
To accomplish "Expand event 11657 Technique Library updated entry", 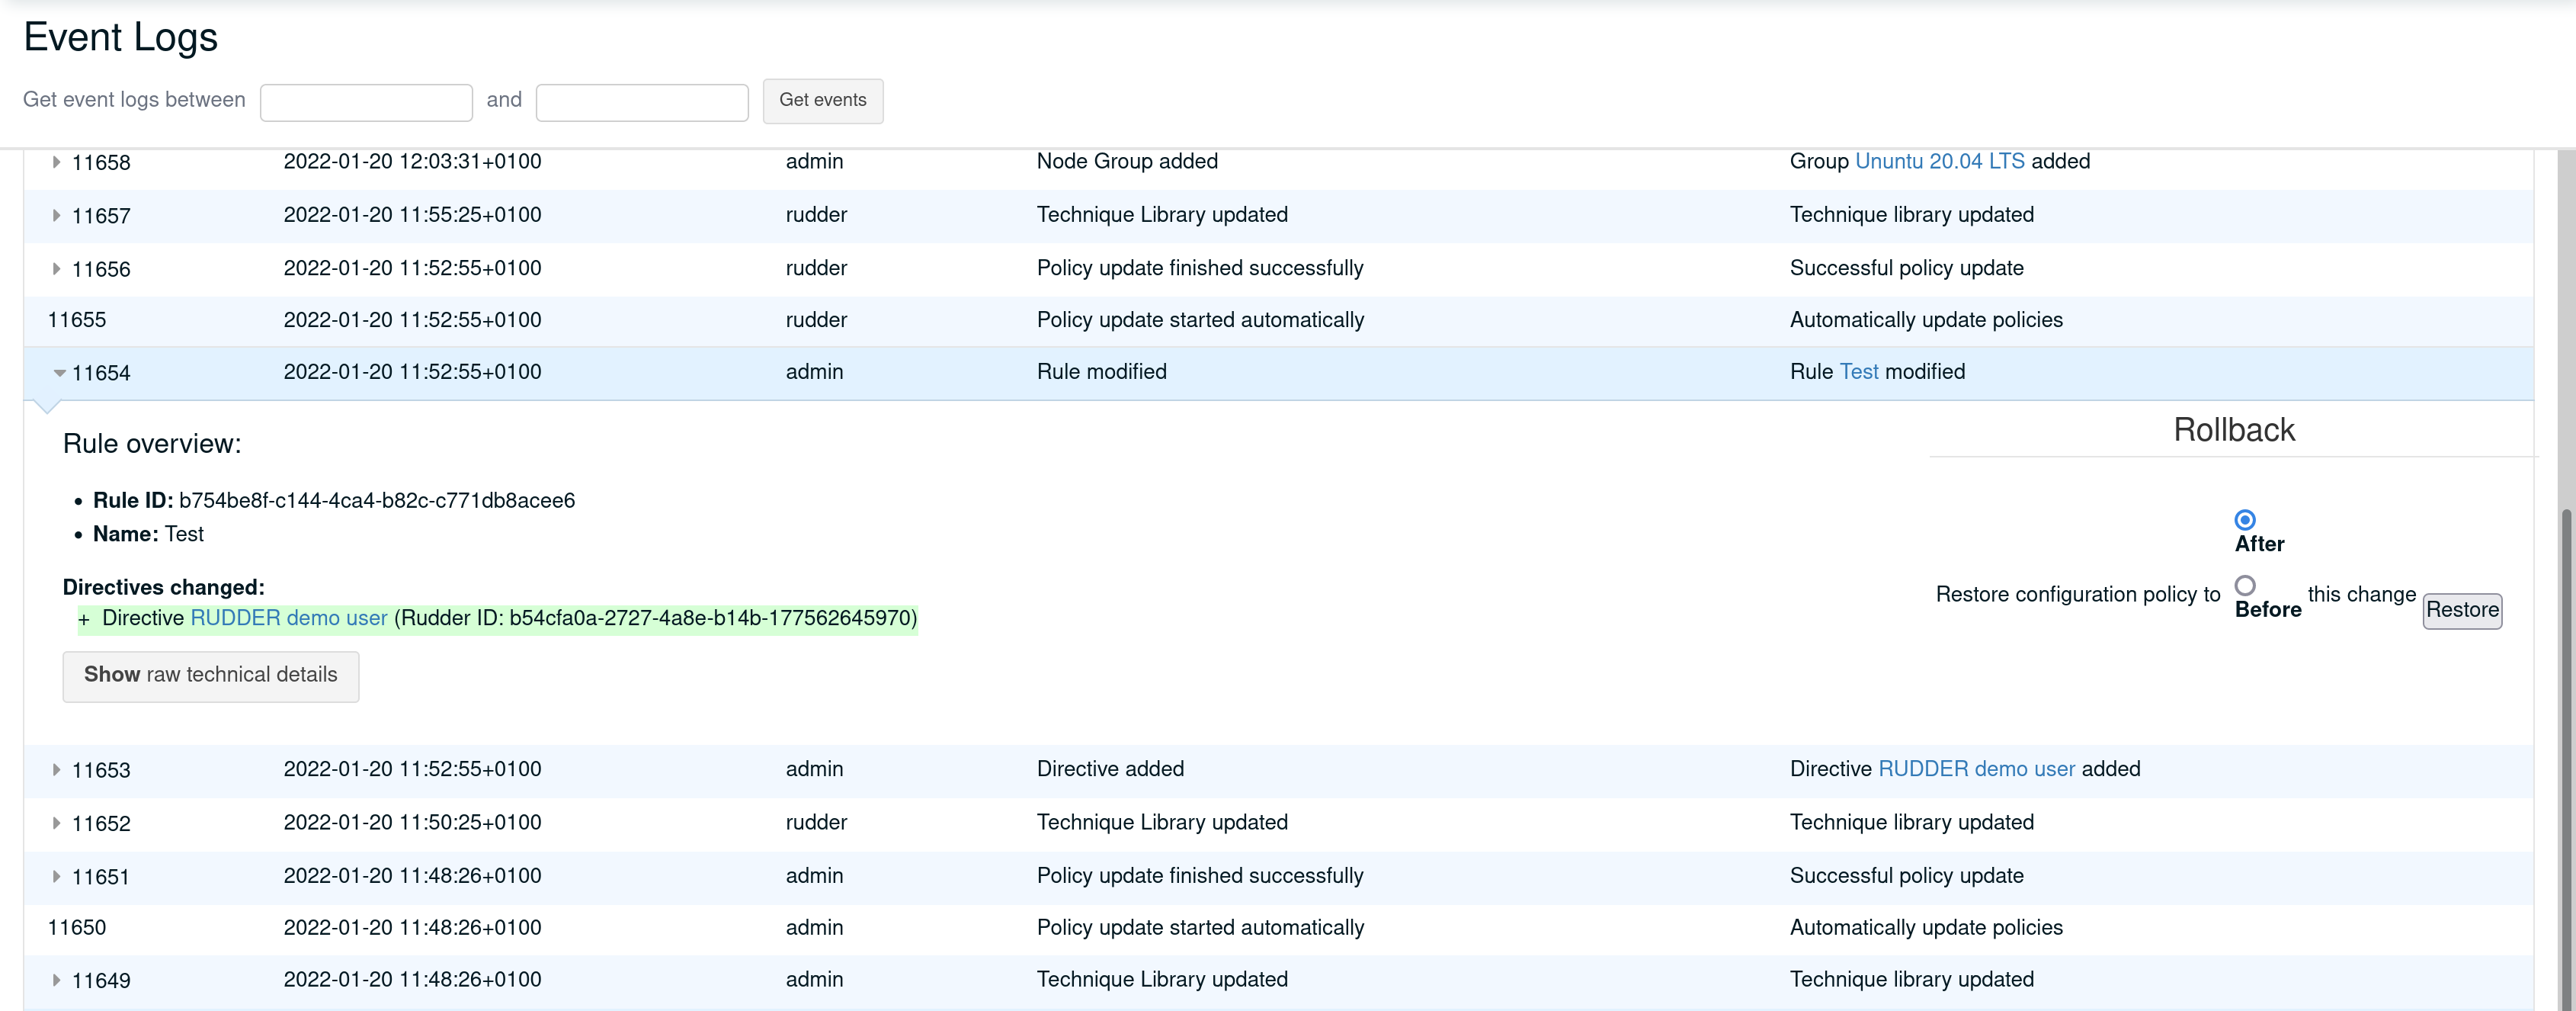I will click(x=57, y=215).
